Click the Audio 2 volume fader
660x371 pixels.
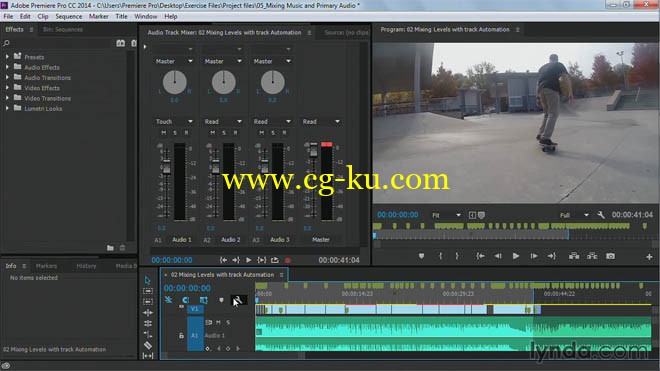pyautogui.click(x=215, y=168)
